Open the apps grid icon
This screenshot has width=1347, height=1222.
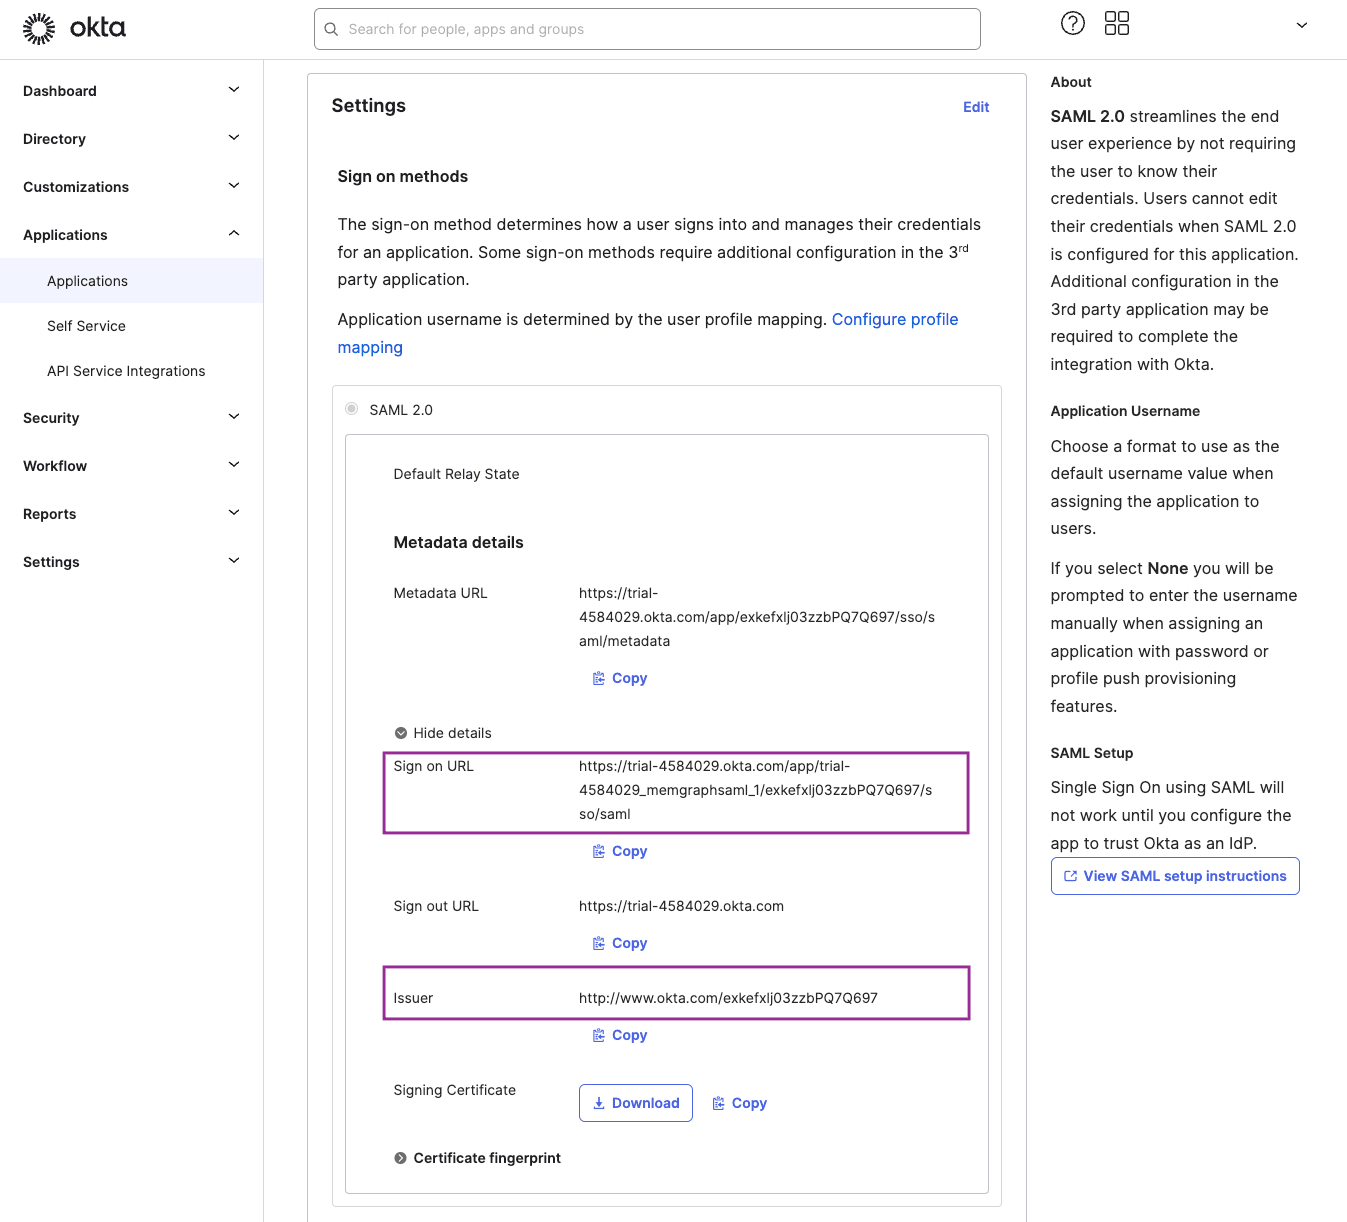pyautogui.click(x=1117, y=23)
